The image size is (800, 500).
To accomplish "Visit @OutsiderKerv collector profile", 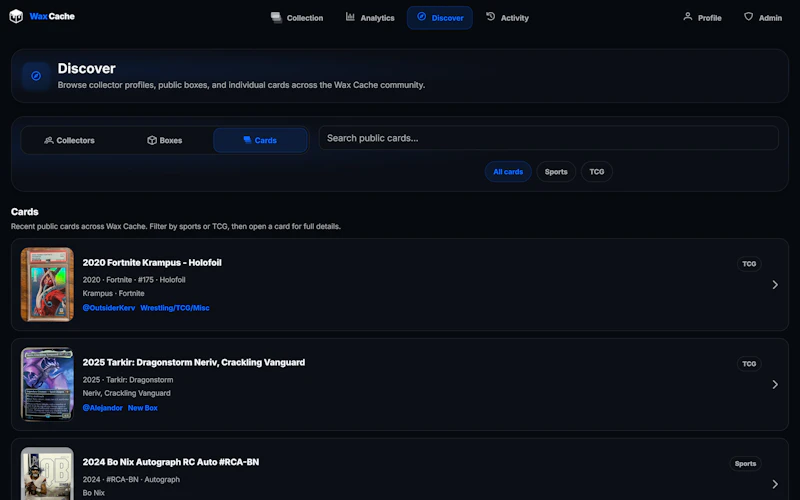I will click(x=109, y=308).
